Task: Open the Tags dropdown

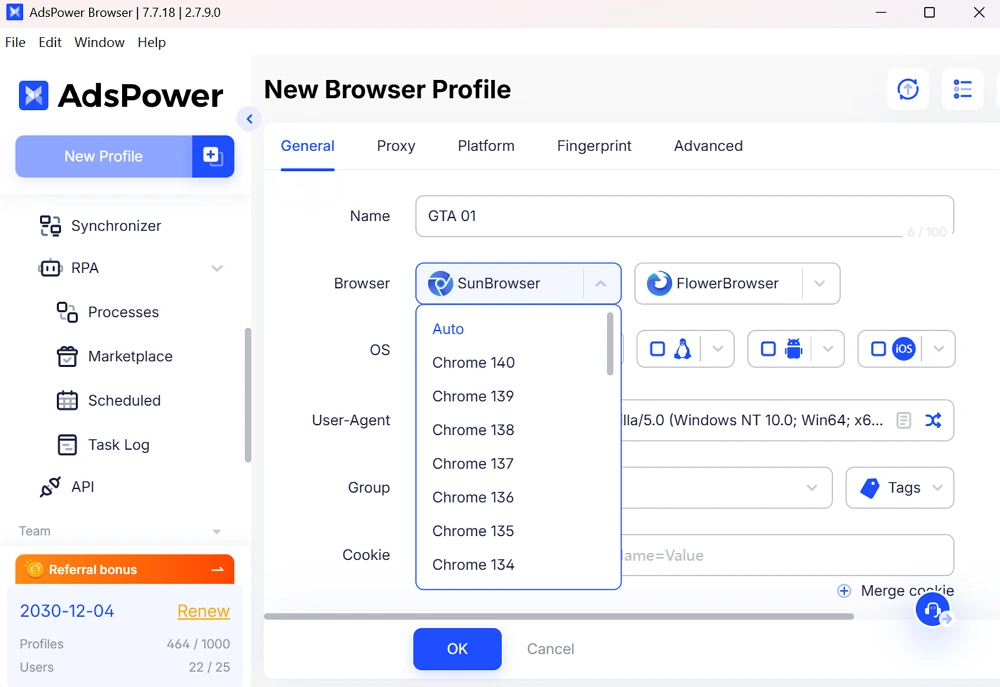Action: tap(900, 488)
